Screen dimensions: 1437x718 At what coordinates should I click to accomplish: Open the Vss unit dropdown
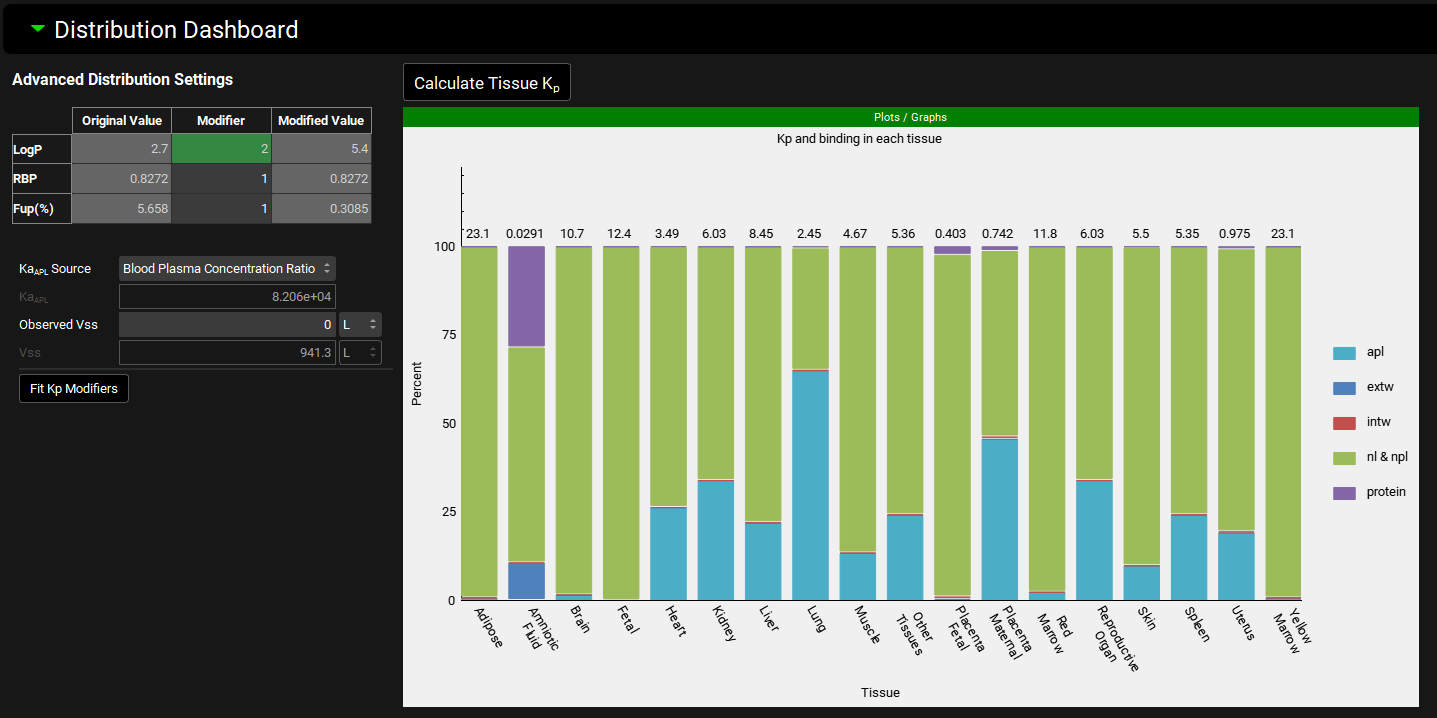360,353
